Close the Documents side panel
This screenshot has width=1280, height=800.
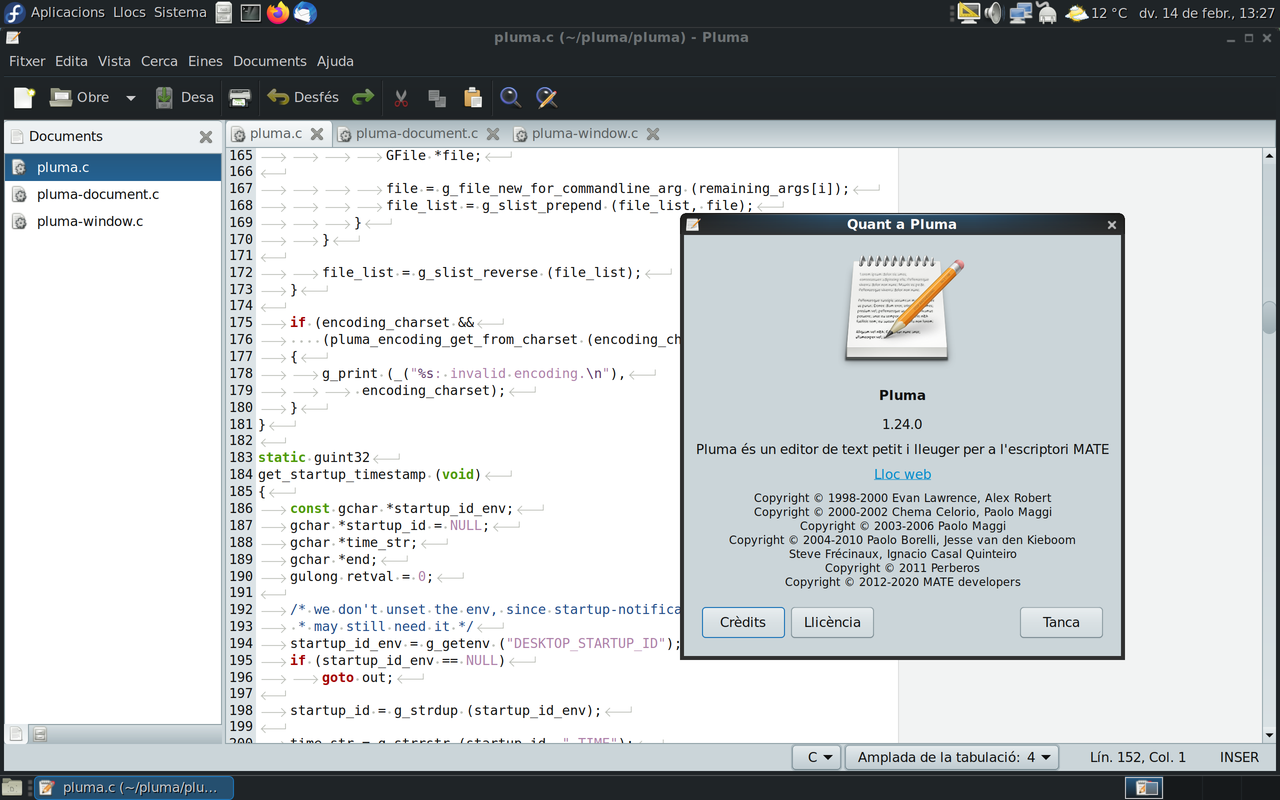[x=206, y=137]
